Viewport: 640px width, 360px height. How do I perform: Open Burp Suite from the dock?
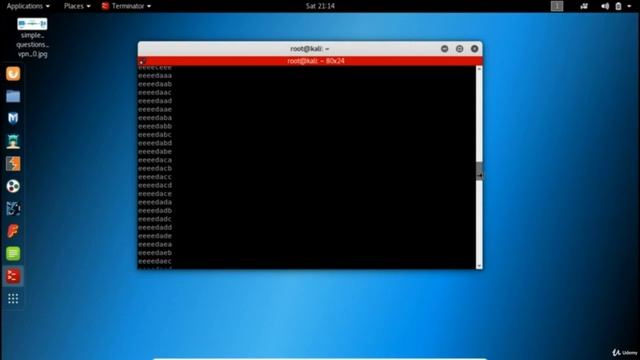(13, 164)
